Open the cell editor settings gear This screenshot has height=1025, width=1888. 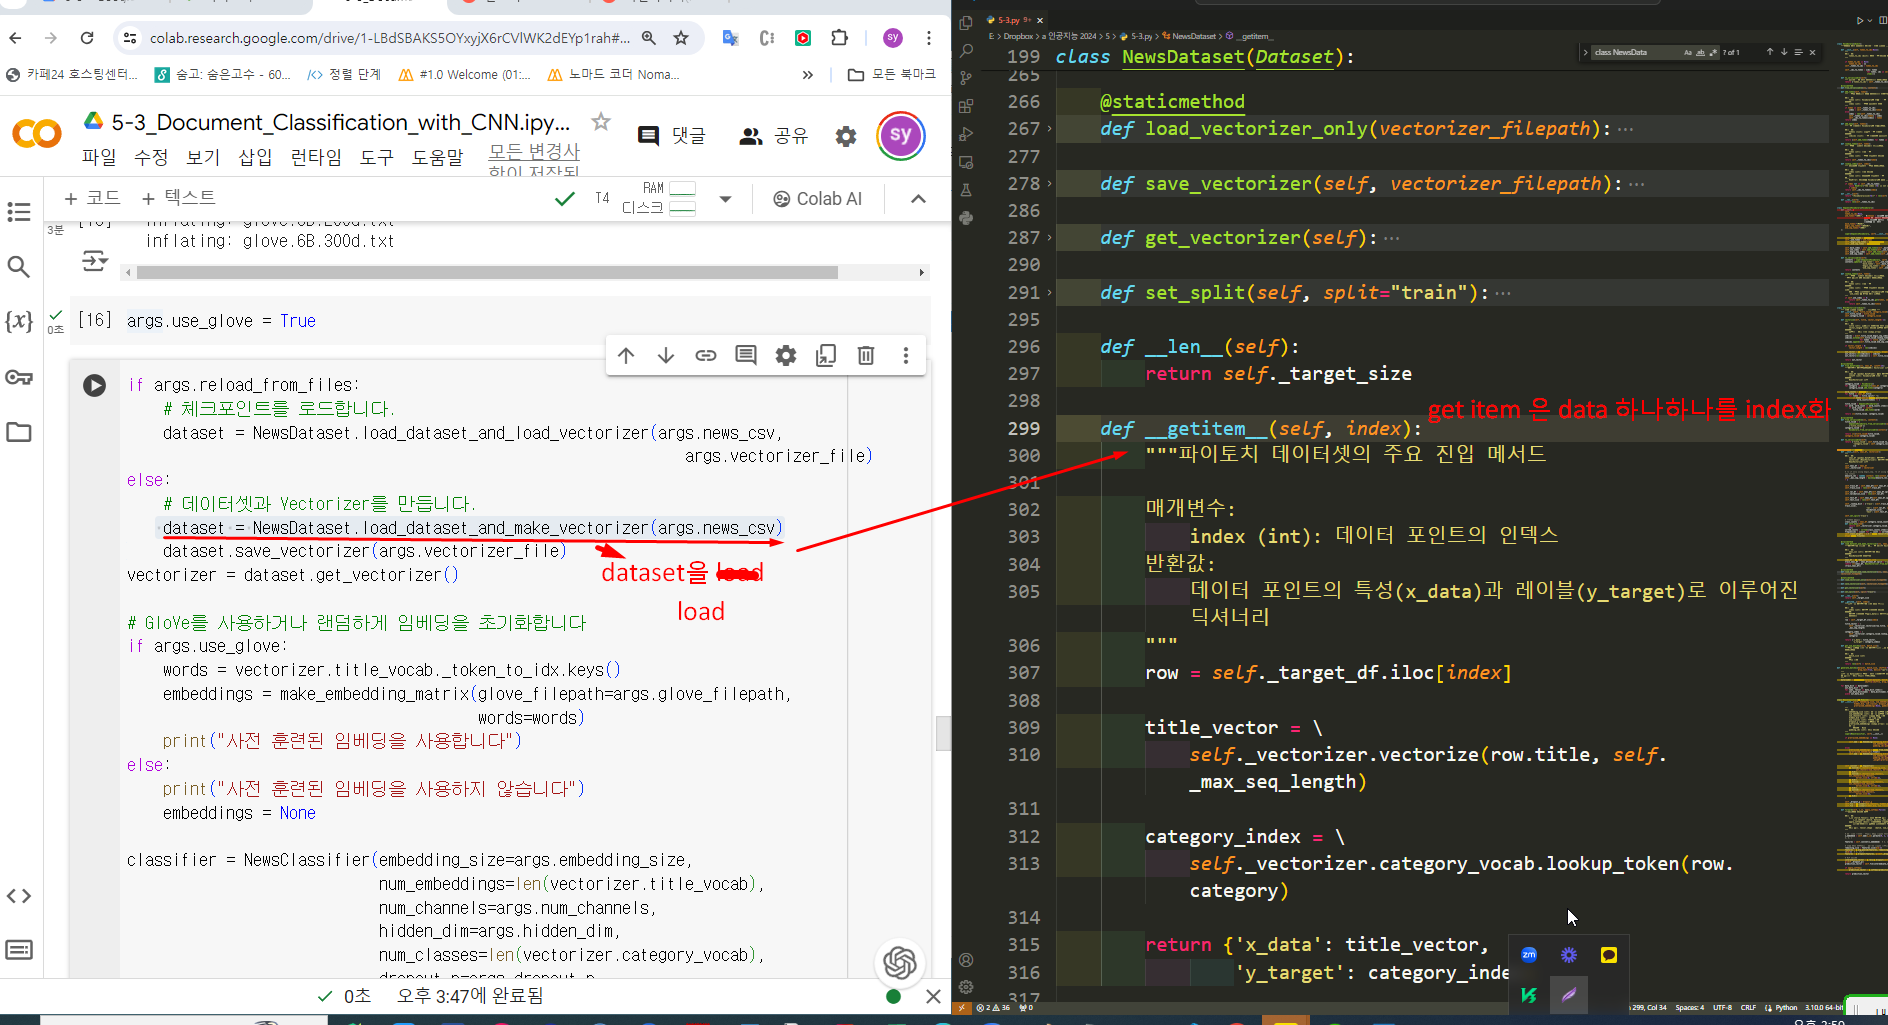pyautogui.click(x=786, y=355)
